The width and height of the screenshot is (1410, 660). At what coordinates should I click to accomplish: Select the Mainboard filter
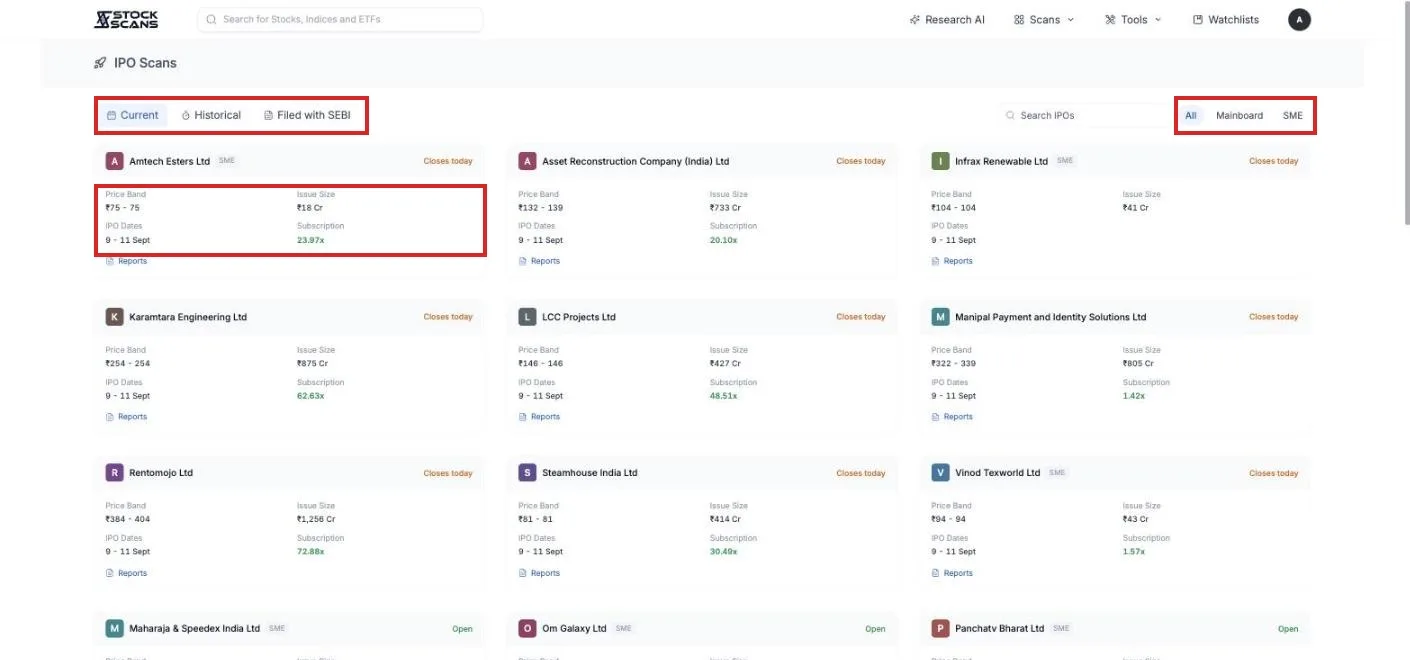pos(1239,116)
